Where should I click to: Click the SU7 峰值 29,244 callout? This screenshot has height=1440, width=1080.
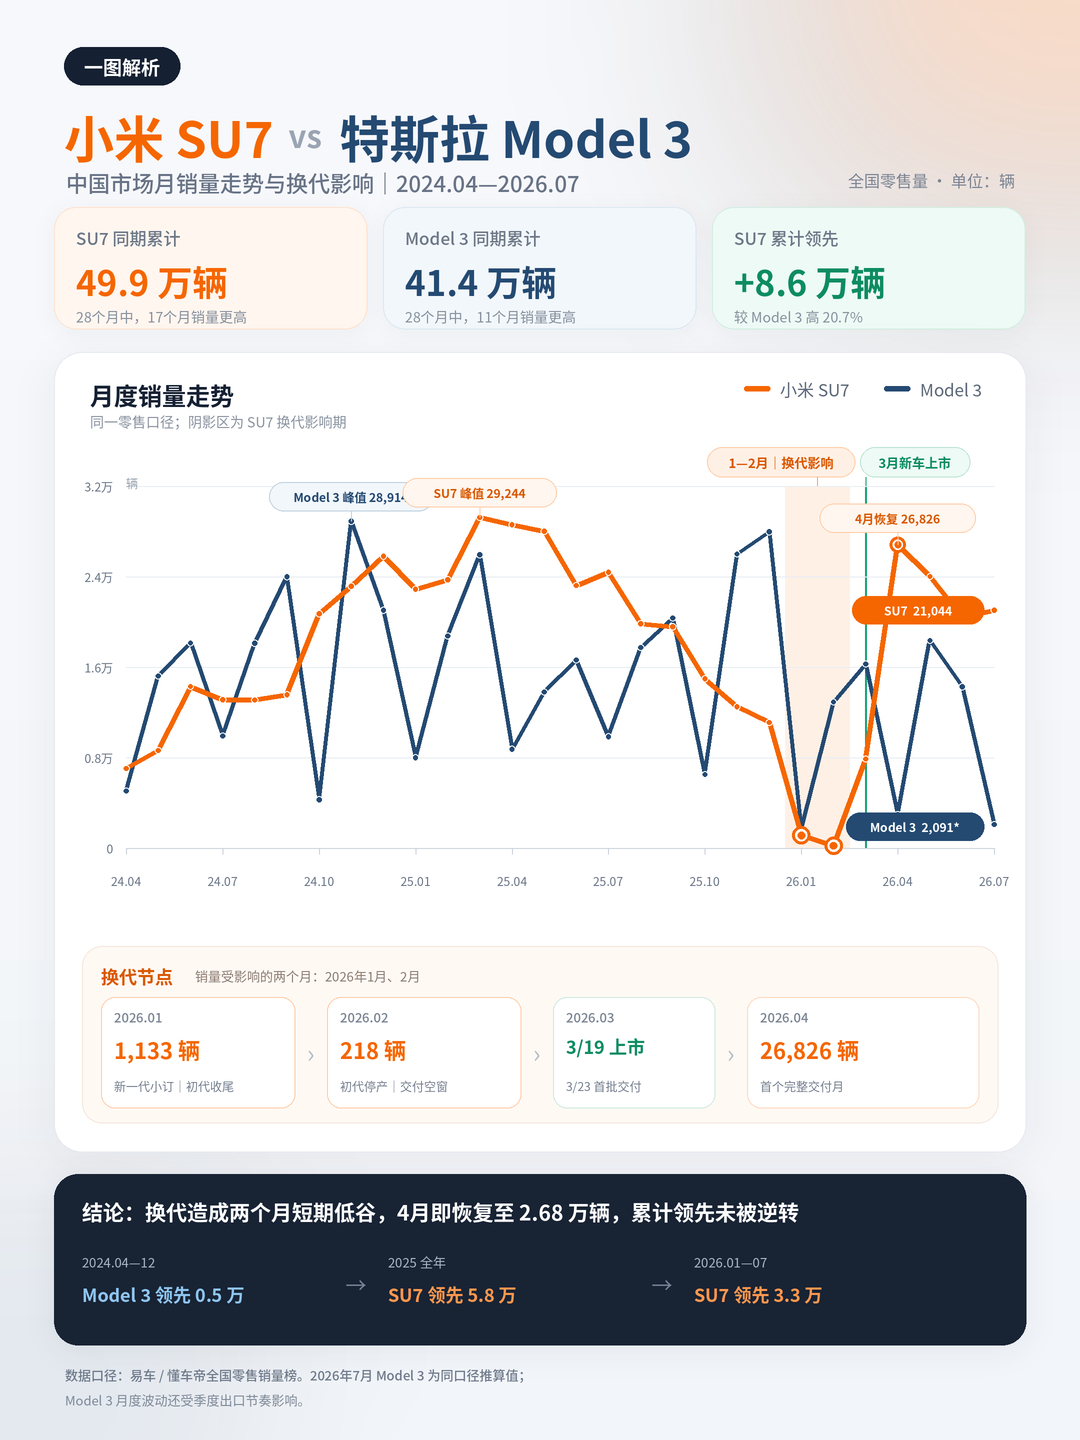pos(479,493)
